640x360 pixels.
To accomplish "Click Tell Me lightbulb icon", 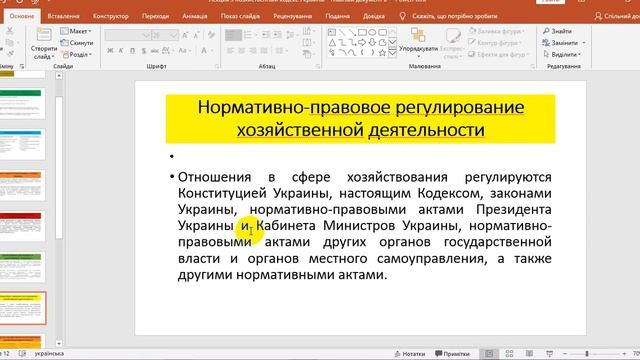I will 402,16.
